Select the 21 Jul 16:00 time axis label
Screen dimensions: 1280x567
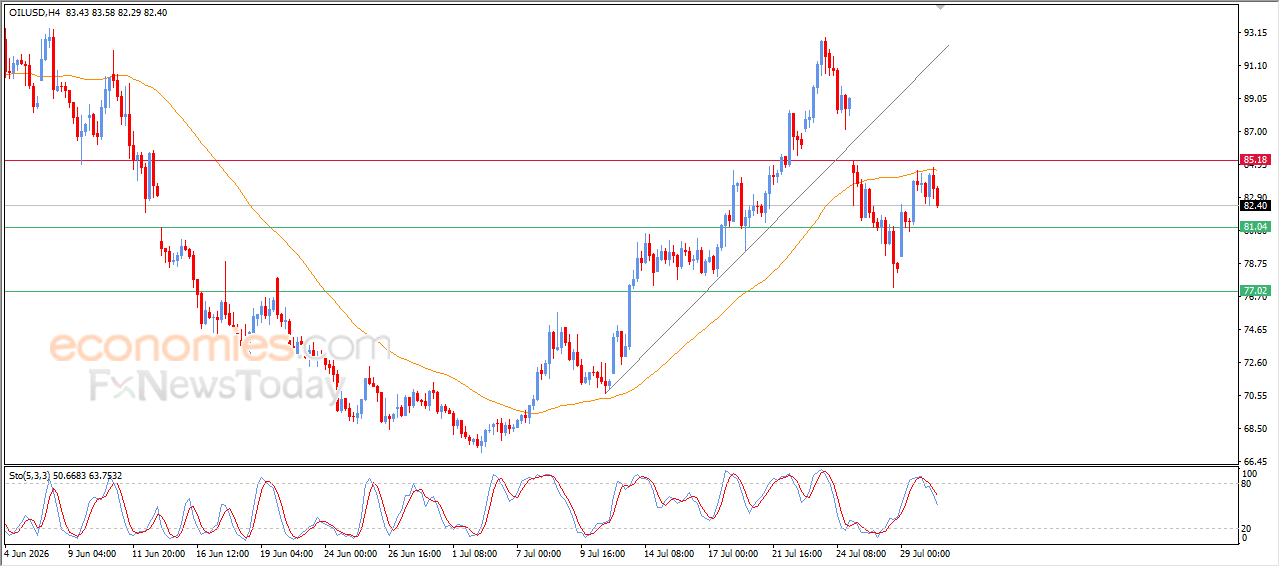[x=797, y=552]
